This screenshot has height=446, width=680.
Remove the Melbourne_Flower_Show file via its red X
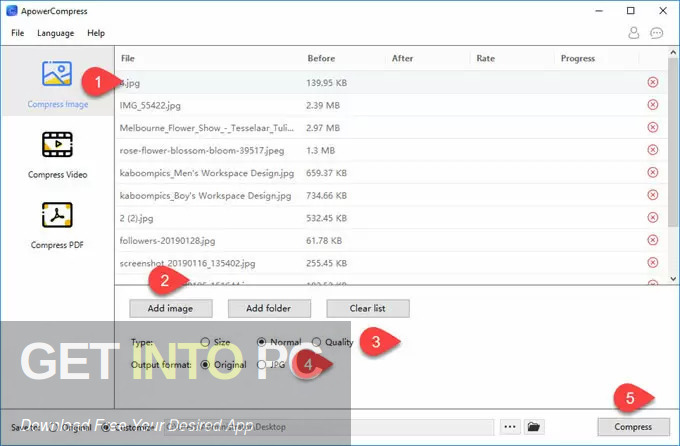pyautogui.click(x=653, y=127)
